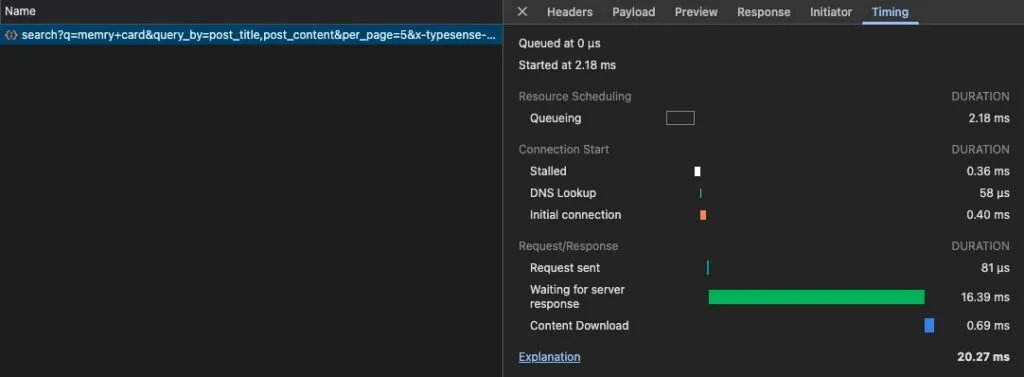Click the Waiting for server response label
Screen dimensions: 1024x377
coord(577,297)
